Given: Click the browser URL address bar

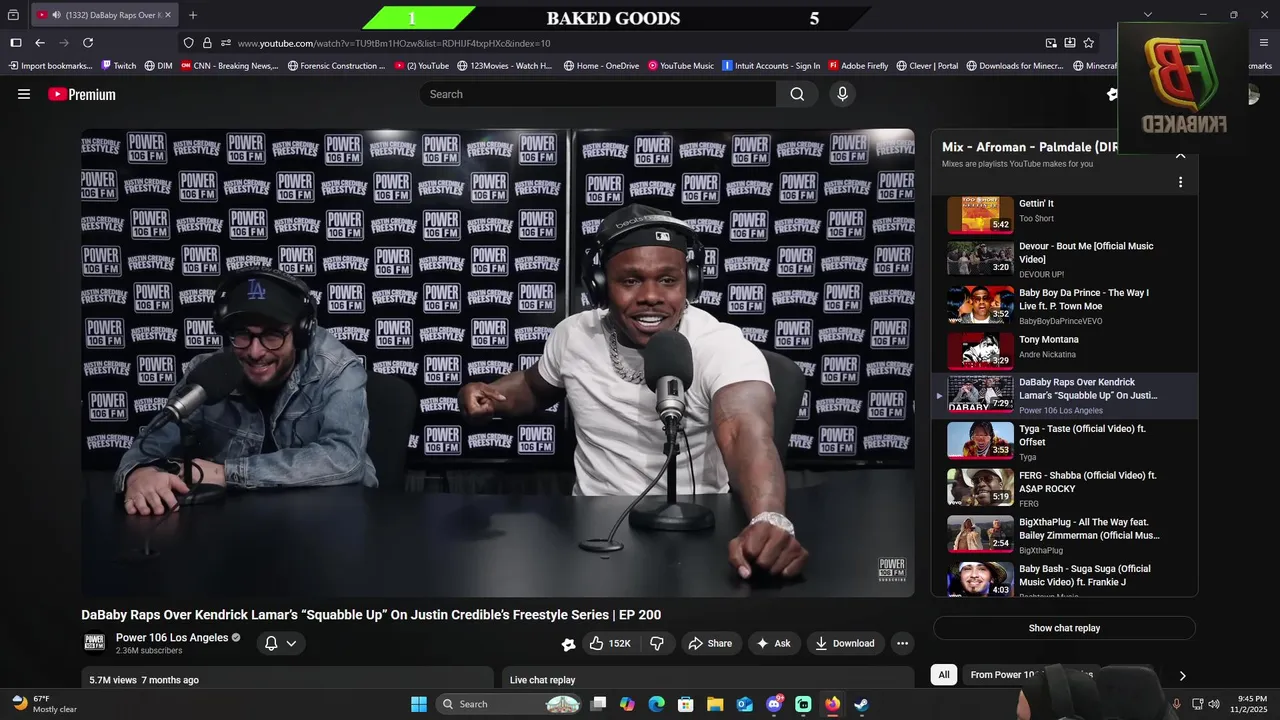Looking at the screenshot, I should tap(640, 43).
